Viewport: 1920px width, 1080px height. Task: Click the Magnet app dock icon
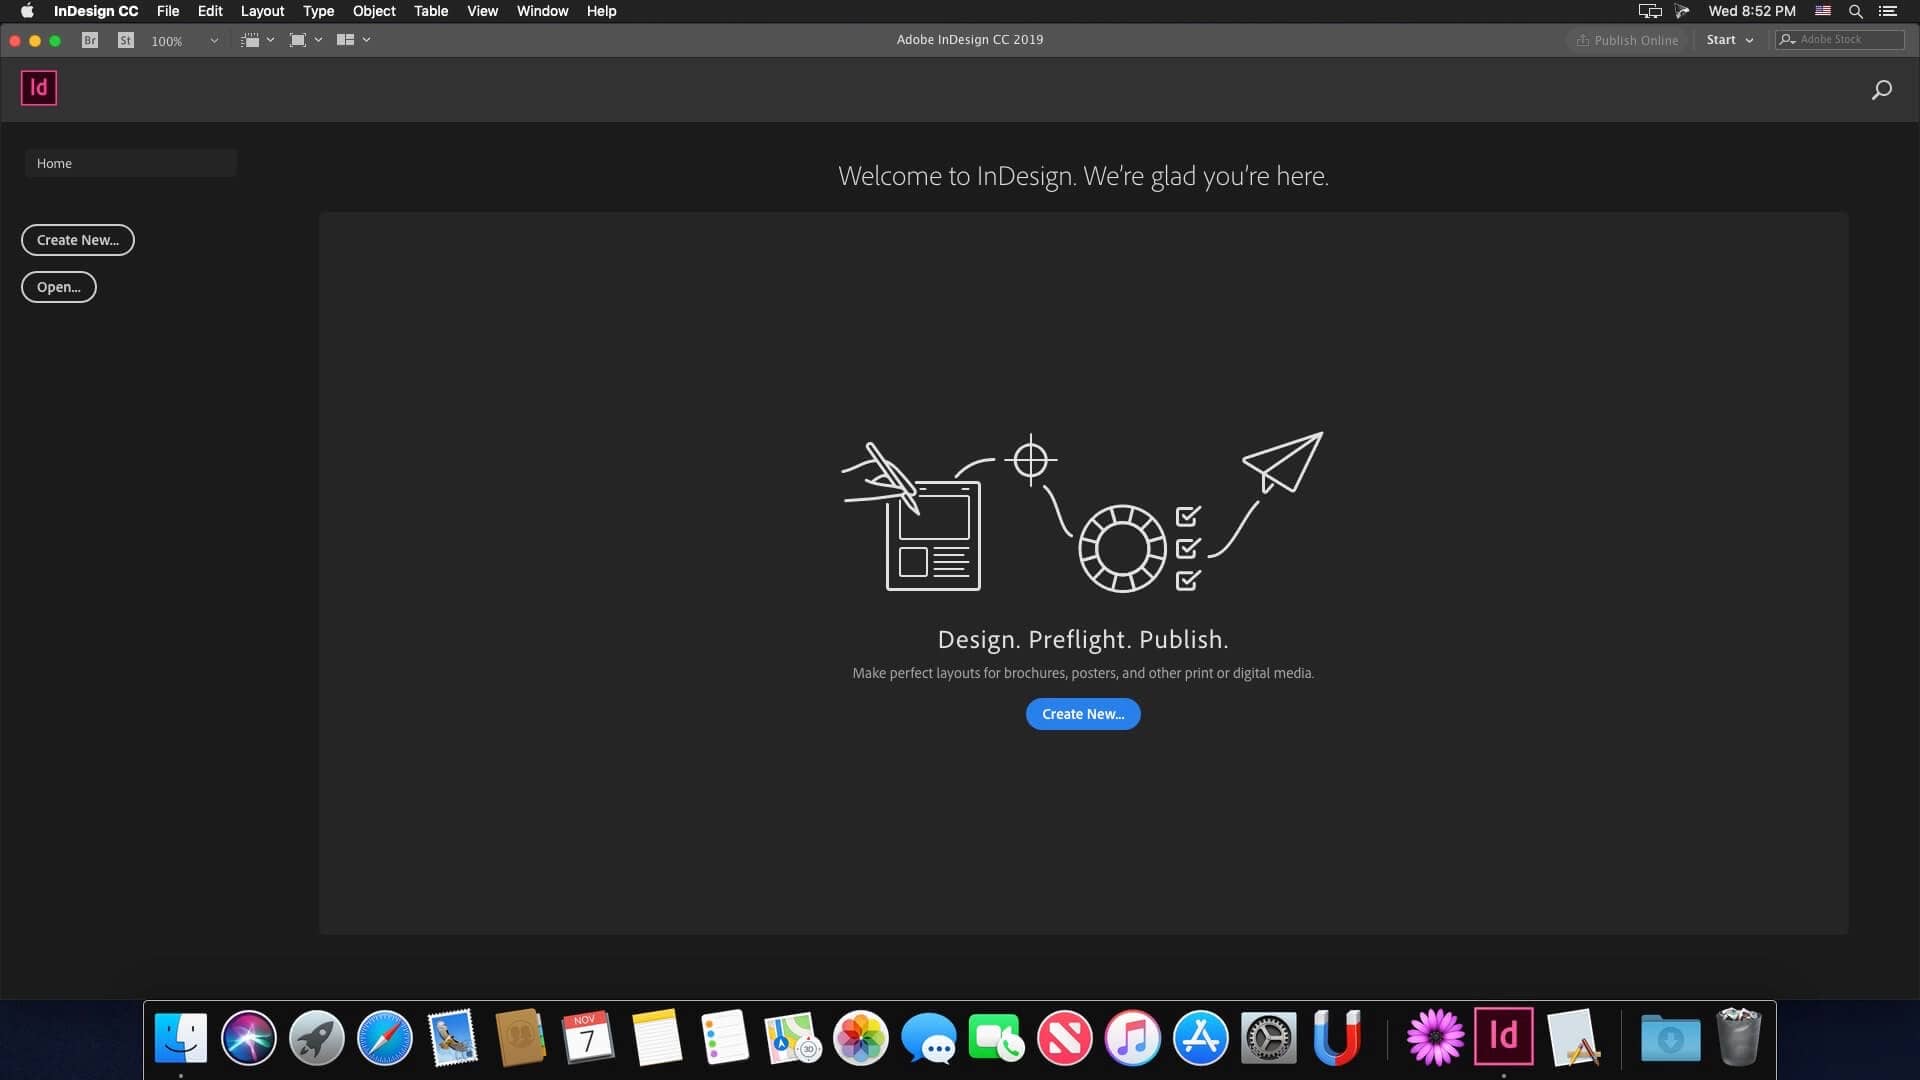(1336, 1038)
